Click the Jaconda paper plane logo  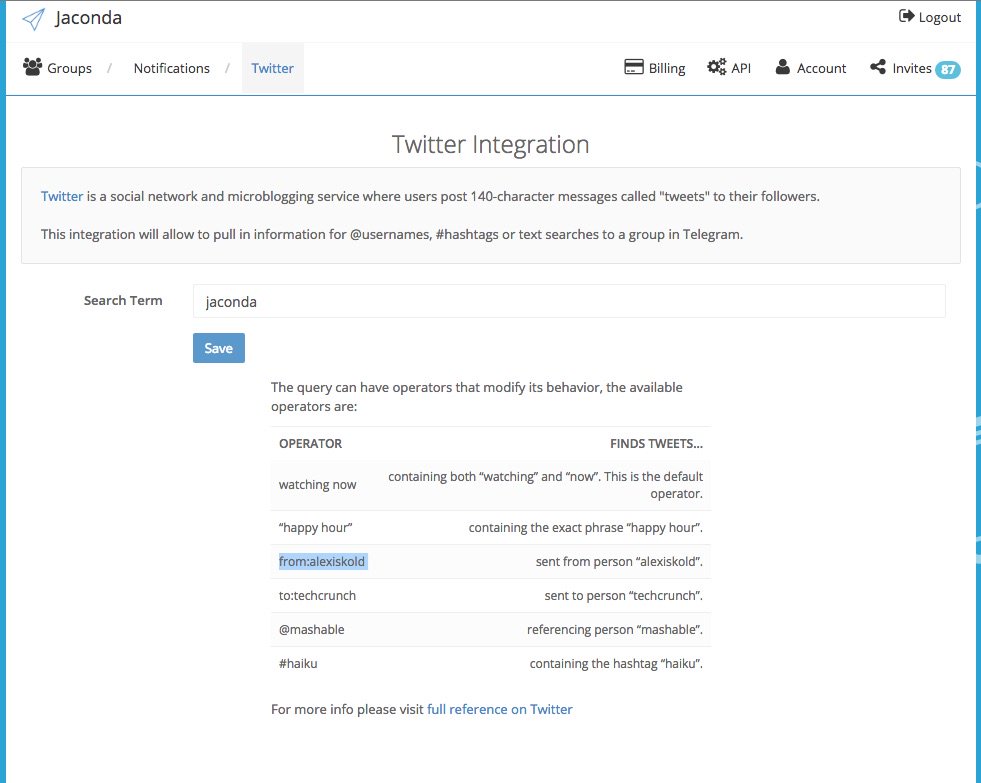pyautogui.click(x=34, y=19)
